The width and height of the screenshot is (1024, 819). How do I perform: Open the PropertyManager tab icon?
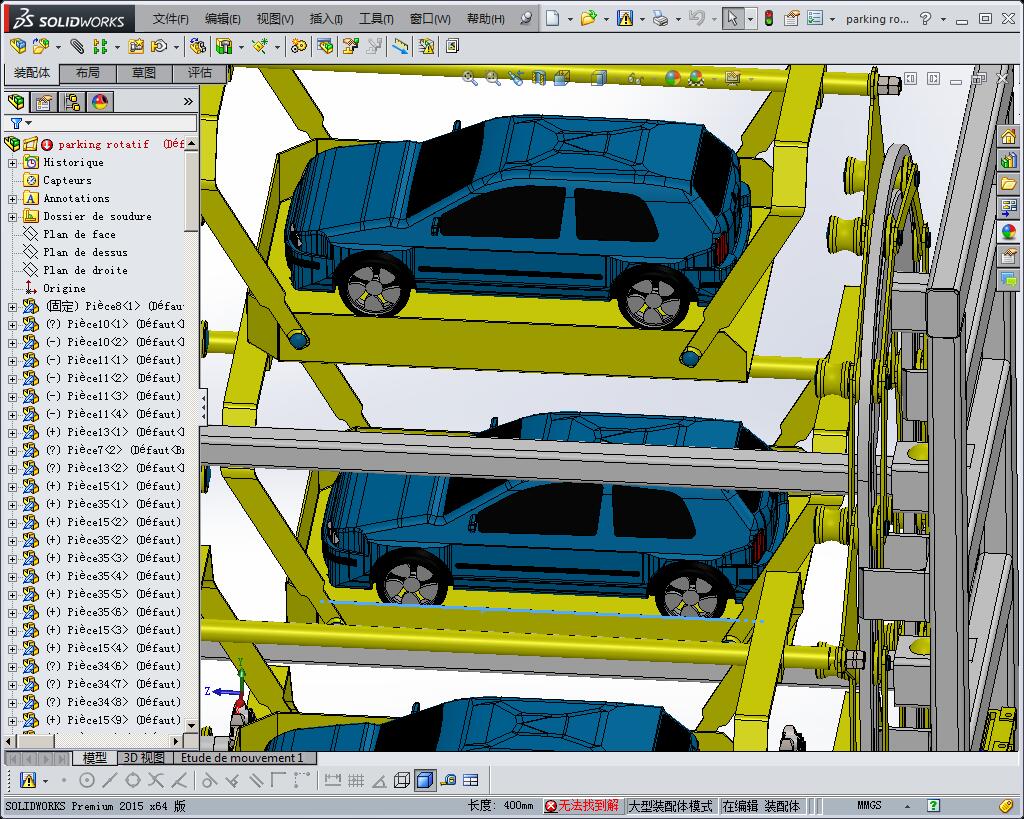tap(44, 102)
